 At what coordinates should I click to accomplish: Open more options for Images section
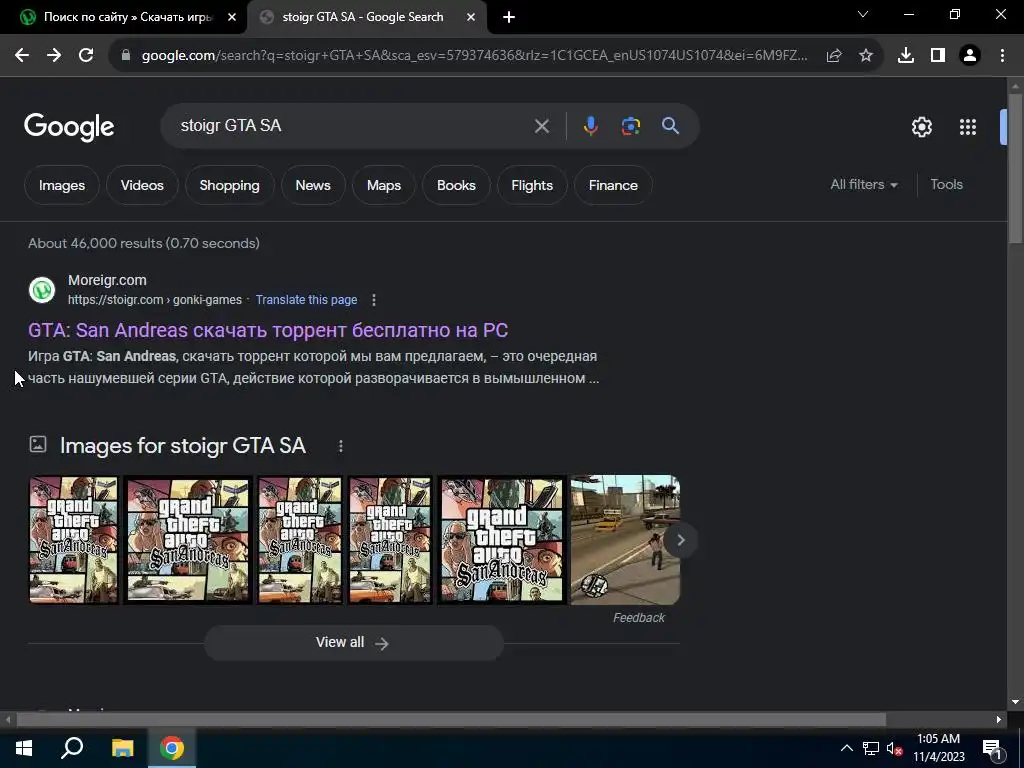pos(341,446)
